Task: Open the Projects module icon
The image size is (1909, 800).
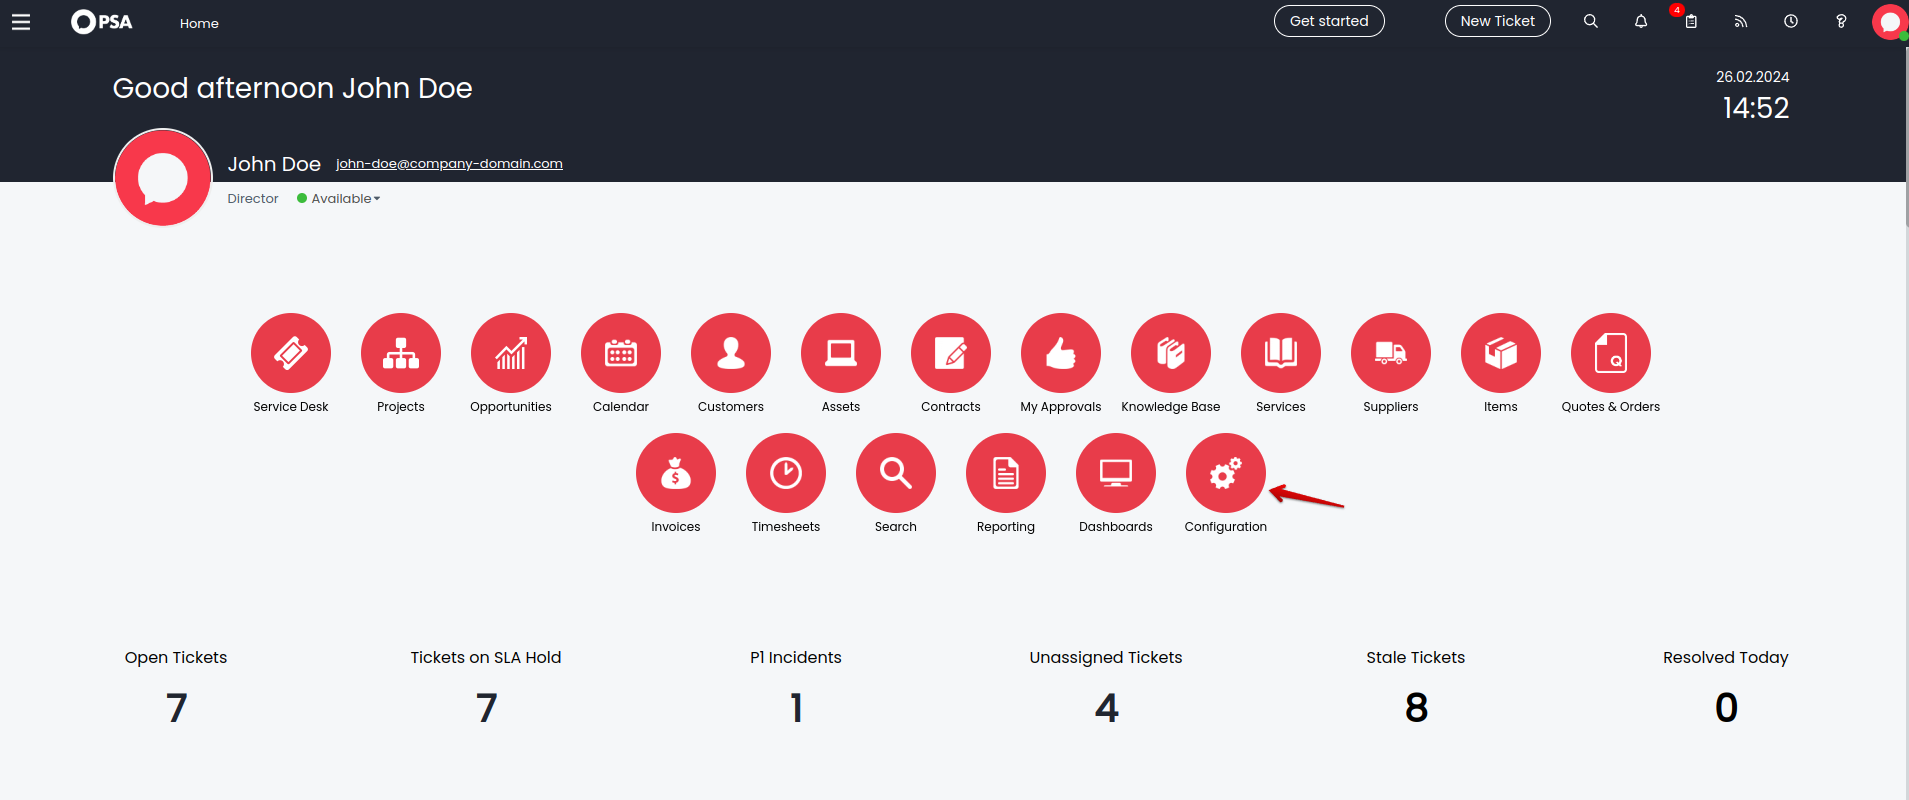Action: click(x=401, y=353)
